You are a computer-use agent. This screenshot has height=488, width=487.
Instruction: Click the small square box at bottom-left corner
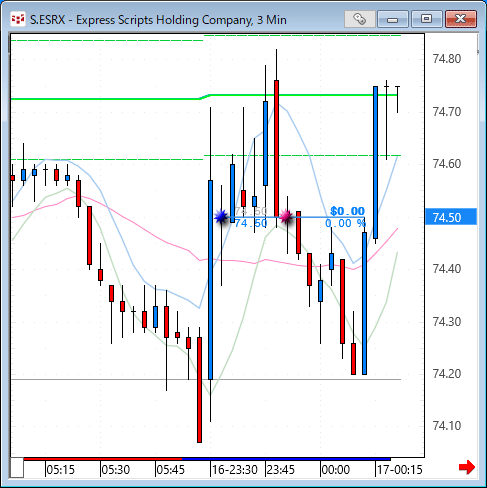17,468
